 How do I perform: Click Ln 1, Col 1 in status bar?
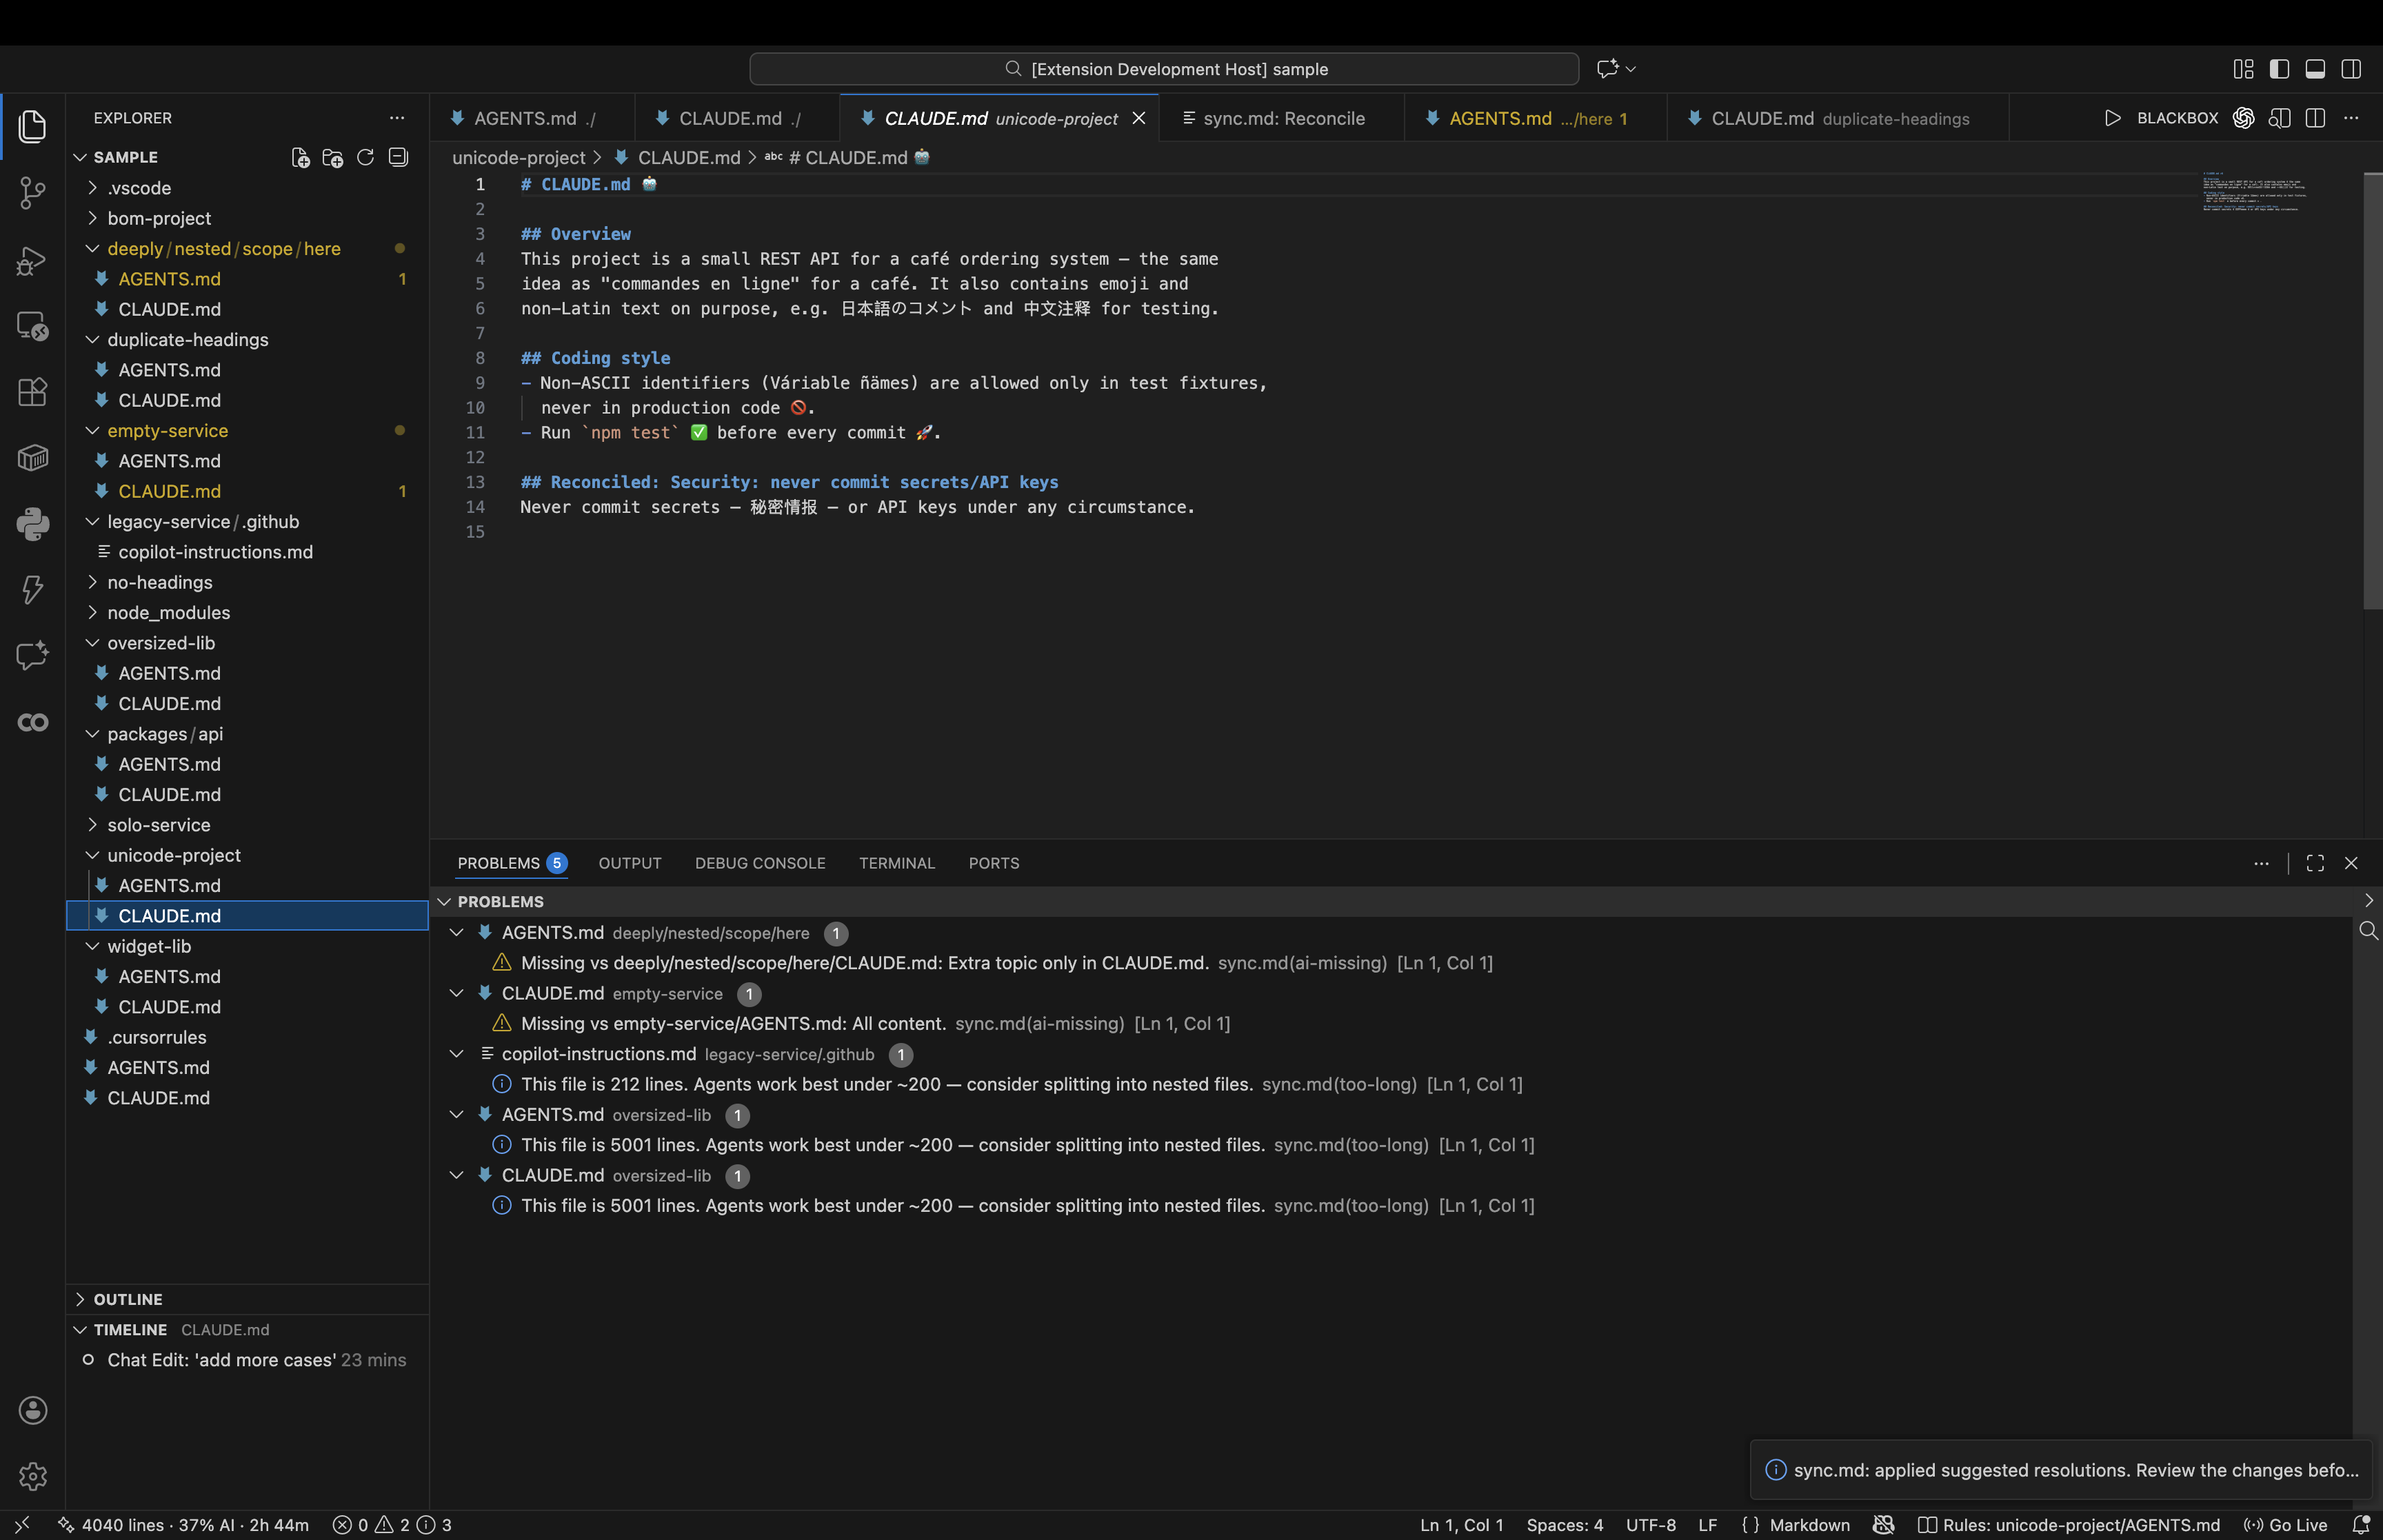1461,1524
